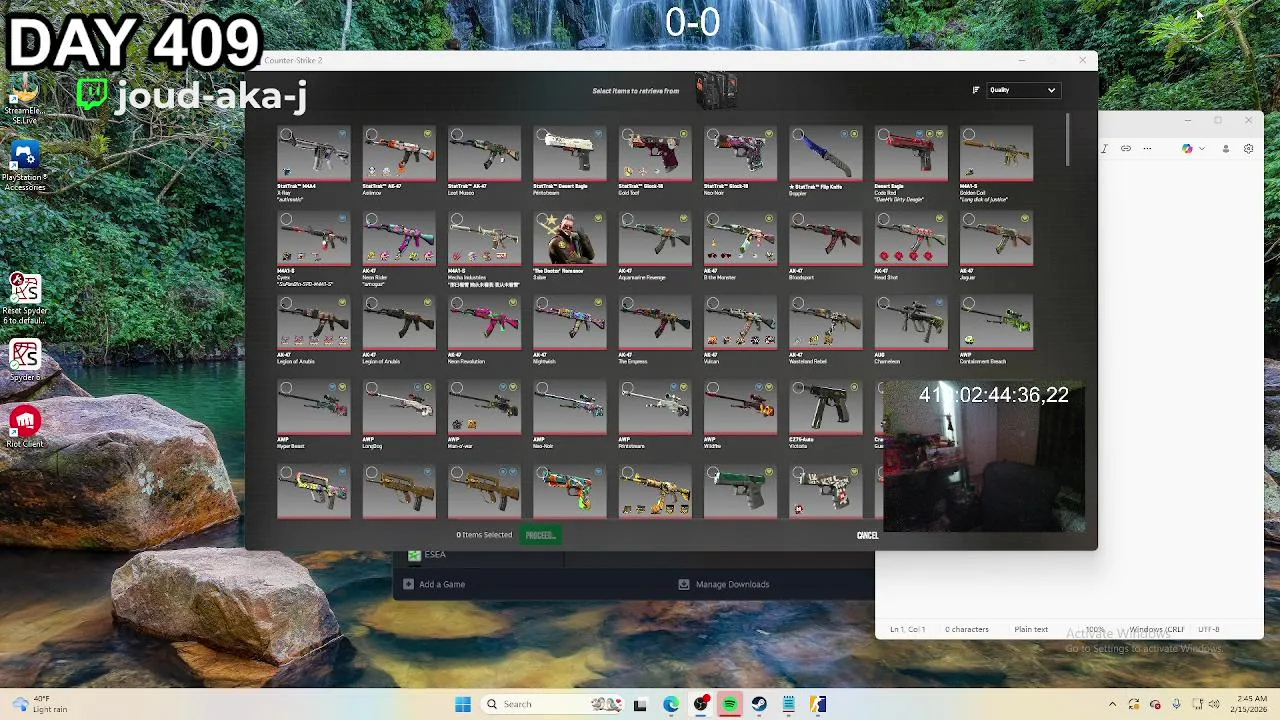Select the AK-47 Neon Revolution thumbnail
The height and width of the screenshot is (720, 1280).
pyautogui.click(x=484, y=323)
